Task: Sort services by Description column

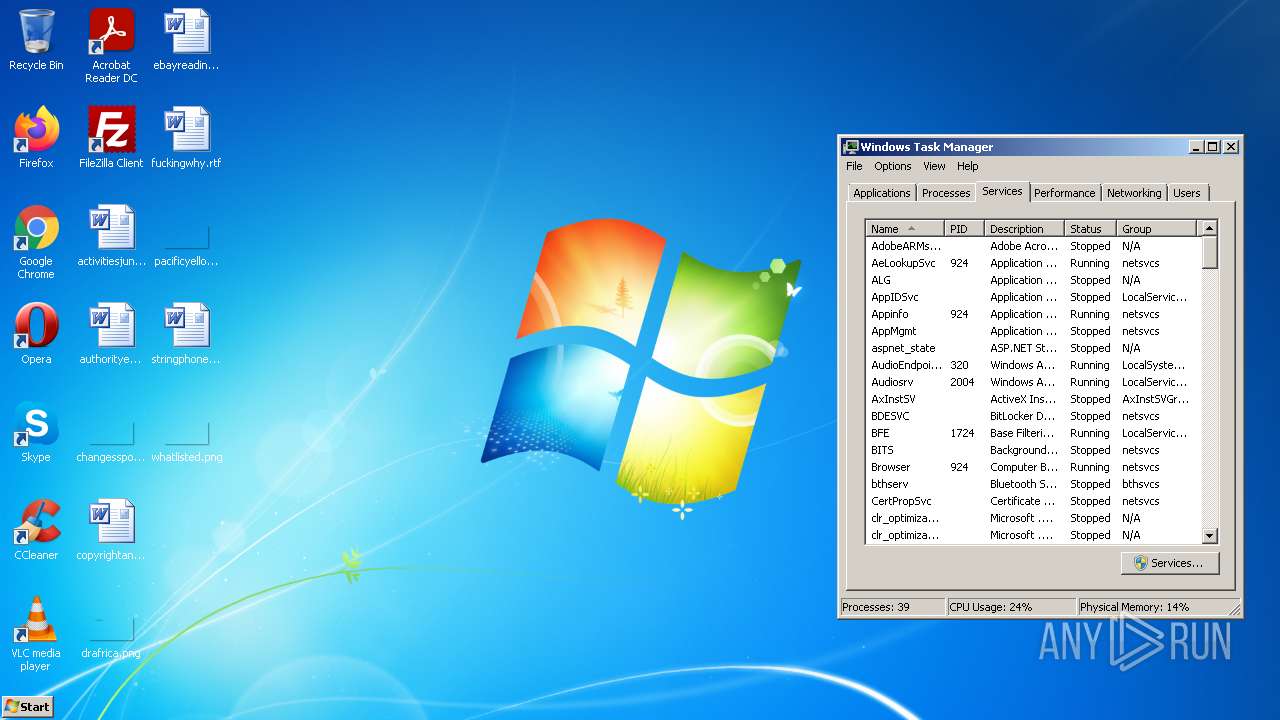Action: coord(1024,229)
